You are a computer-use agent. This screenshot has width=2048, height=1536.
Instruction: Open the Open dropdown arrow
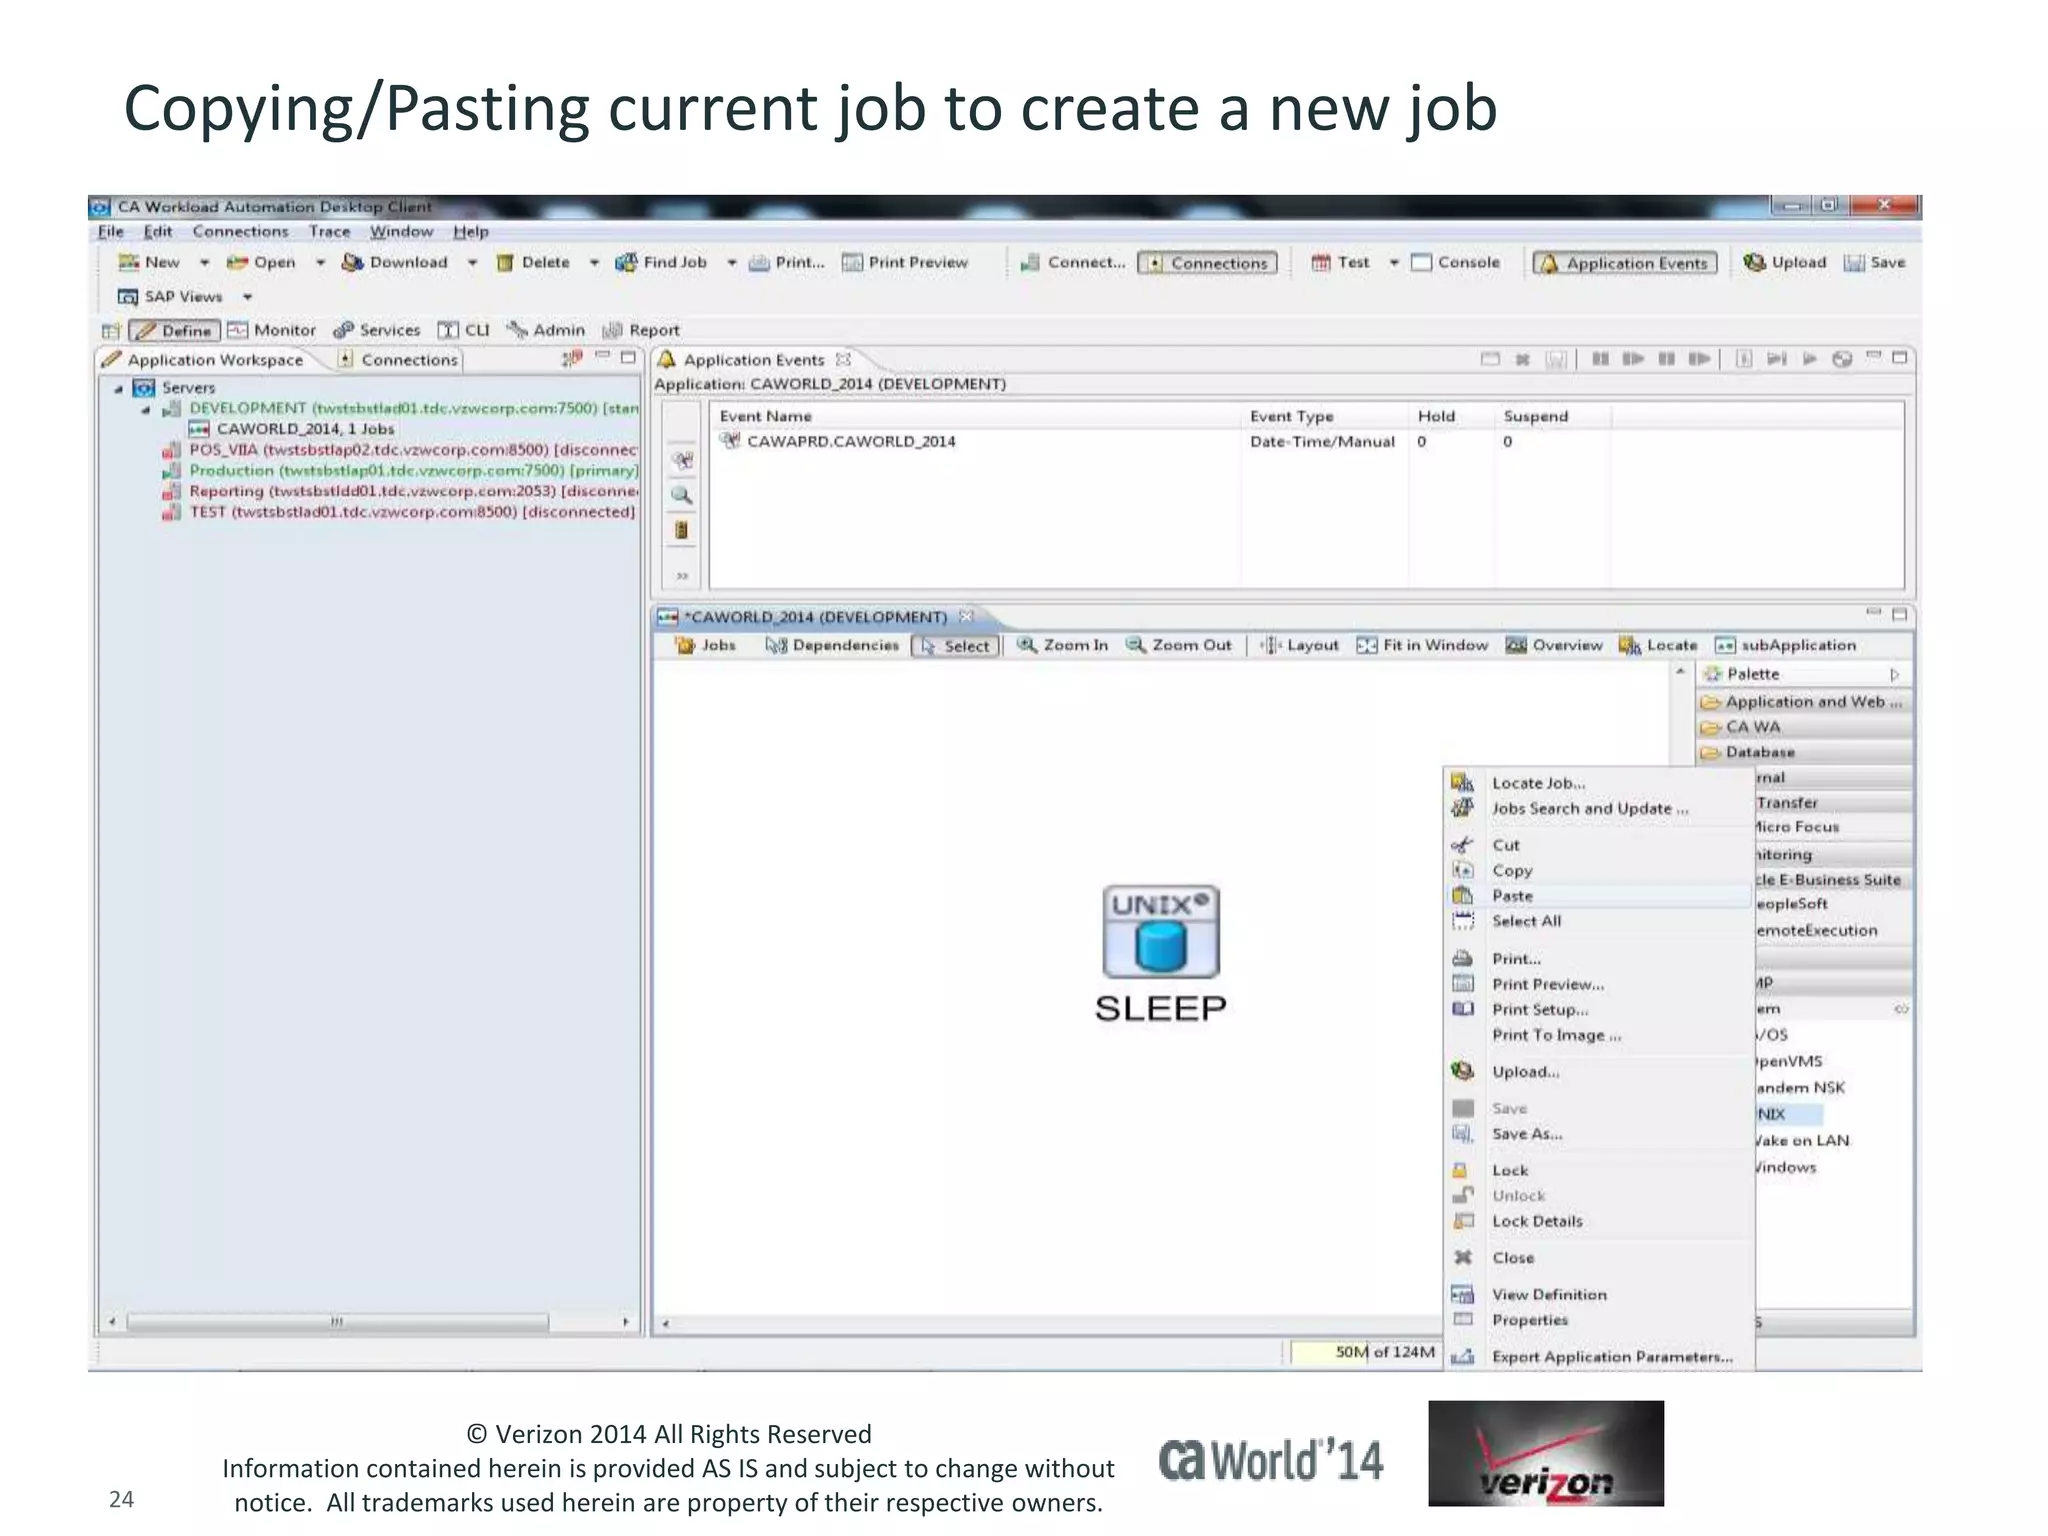point(320,263)
